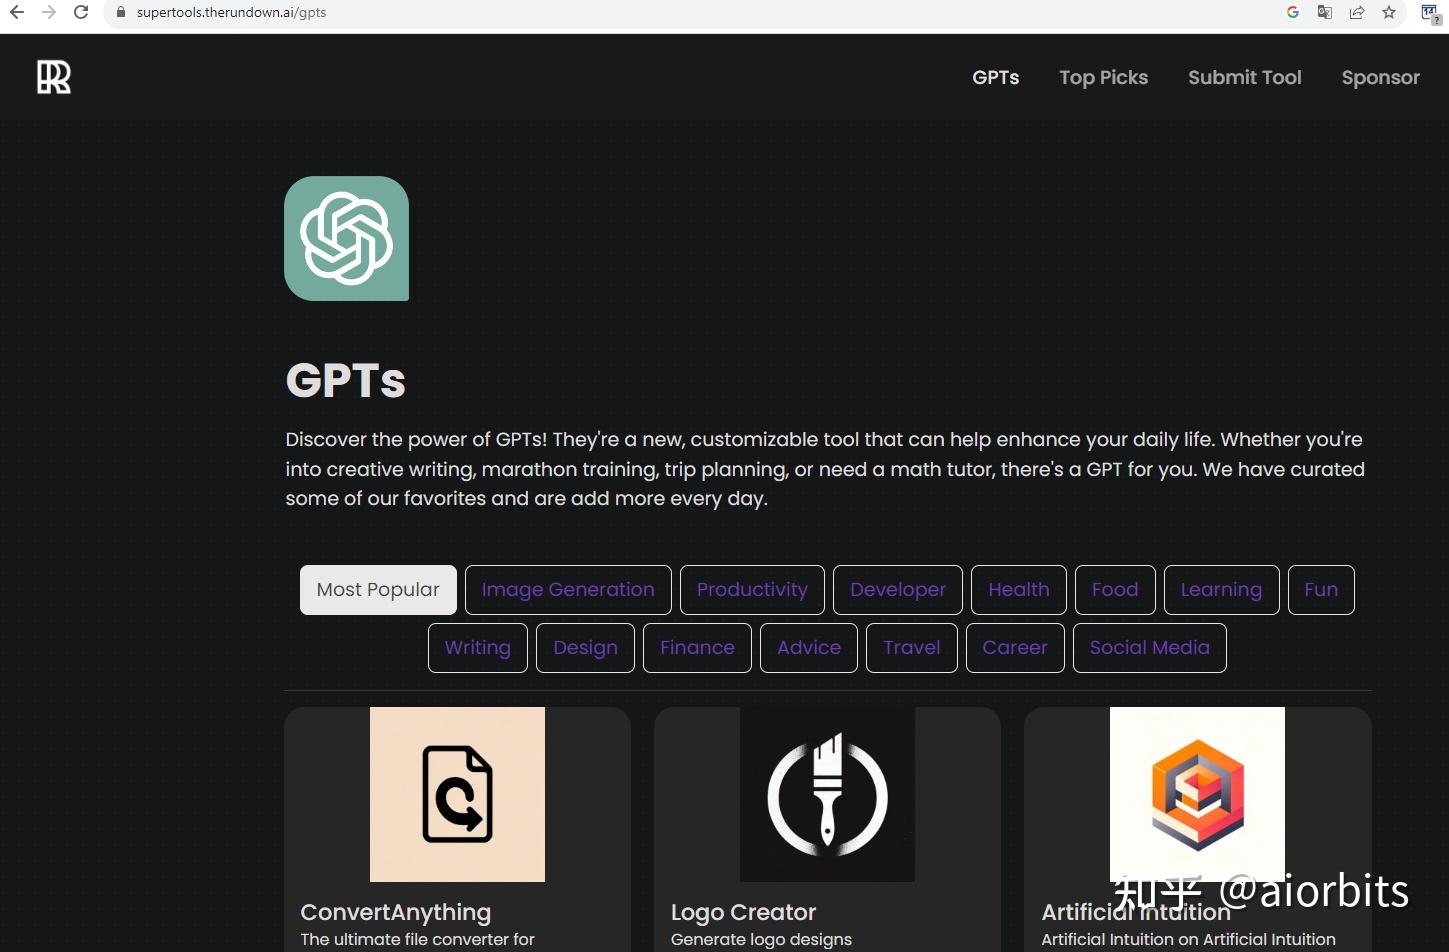Click 'Artificial Intuition on Artificial Intuition' text
The image size is (1449, 952).
pyautogui.click(x=1188, y=939)
